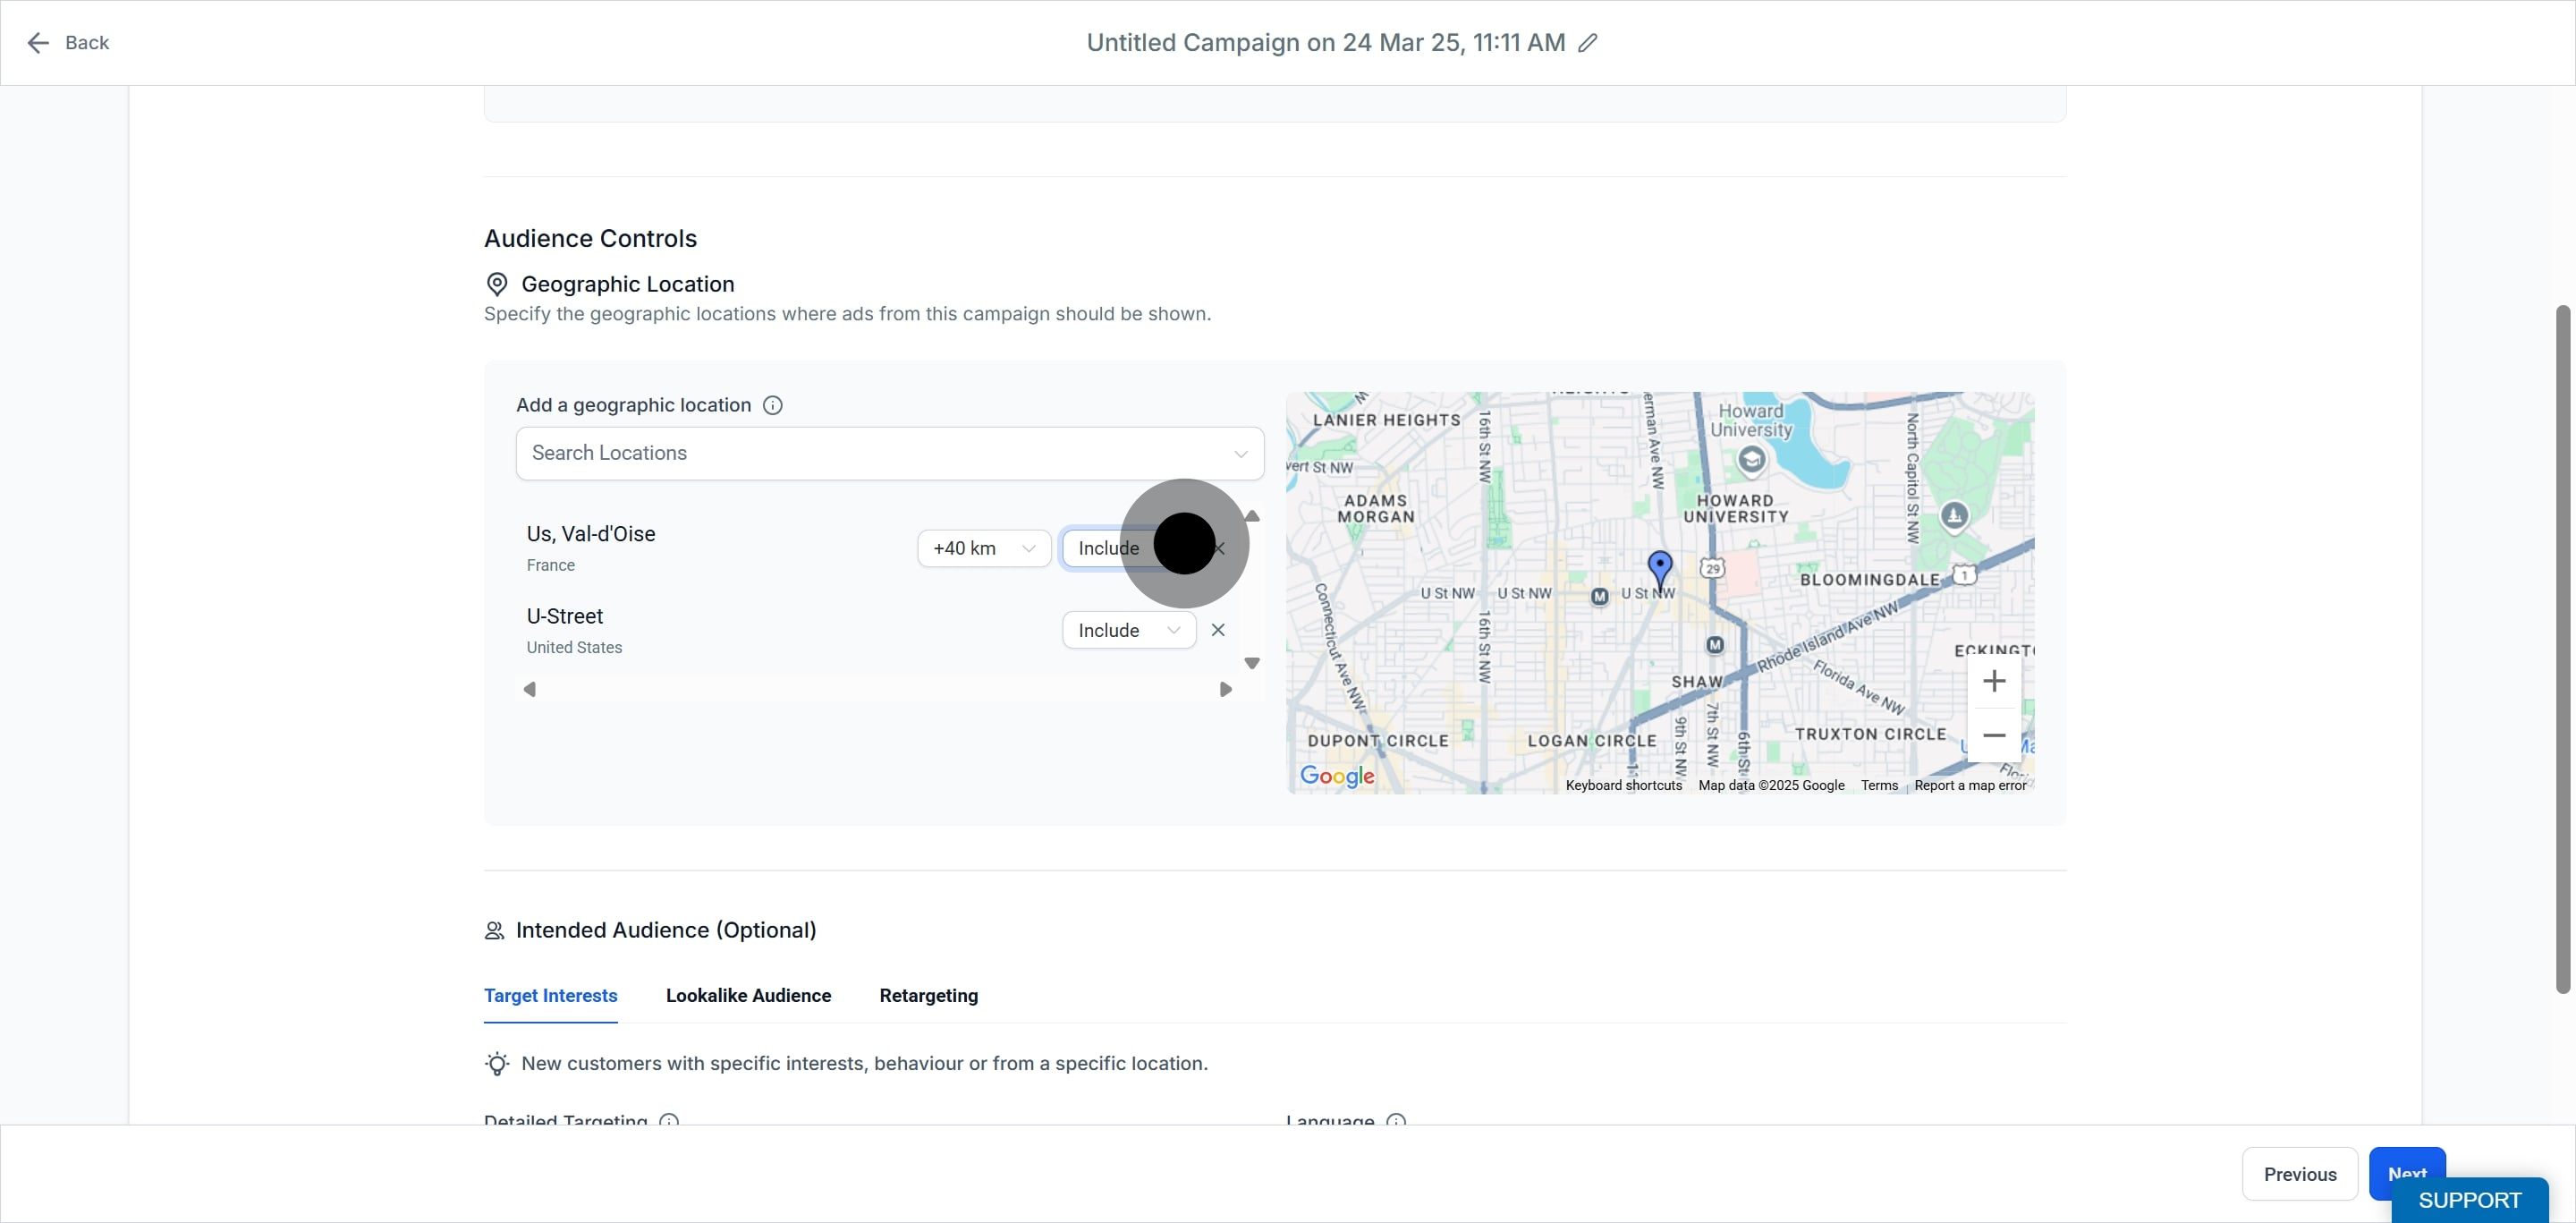Open the Report a map error link

click(x=1970, y=785)
